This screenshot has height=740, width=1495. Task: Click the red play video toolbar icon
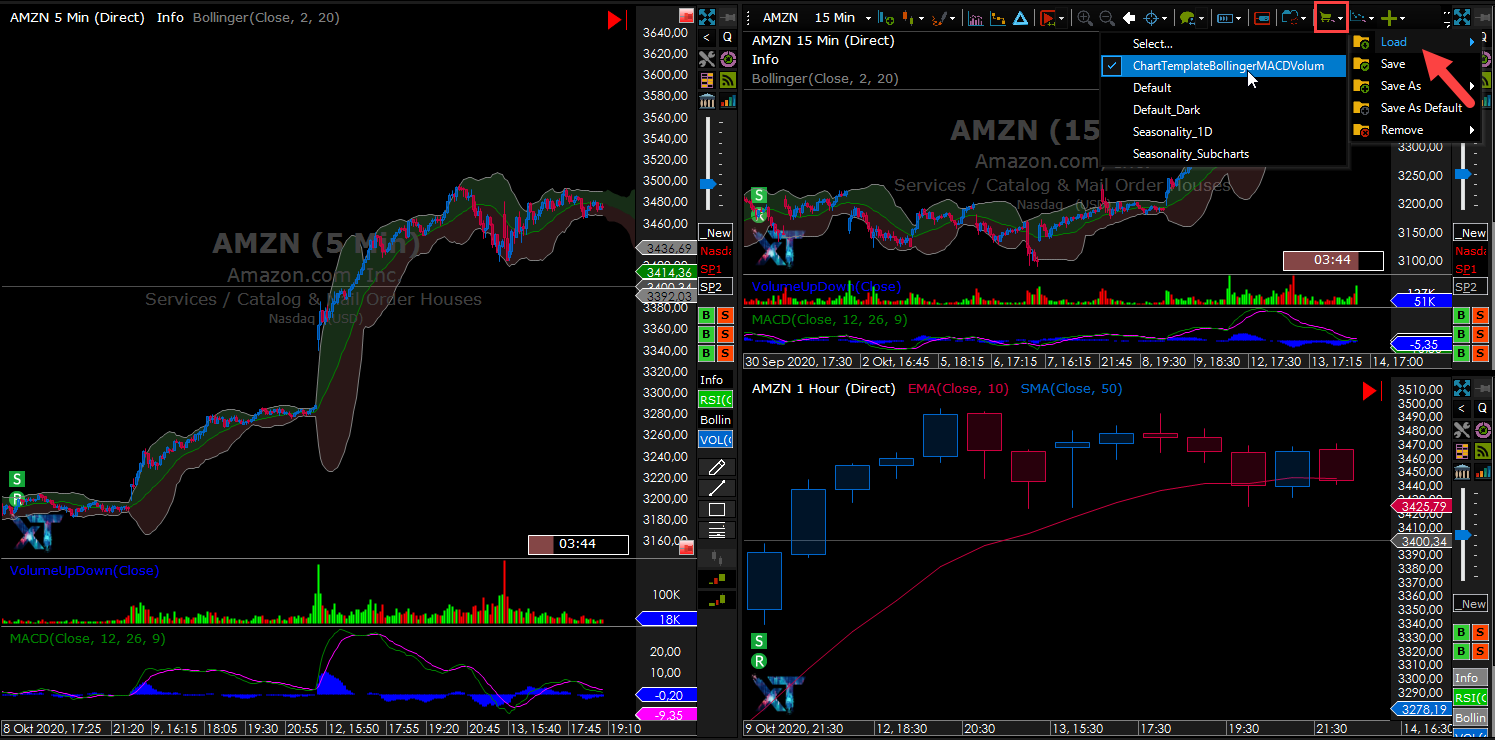(x=1049, y=18)
